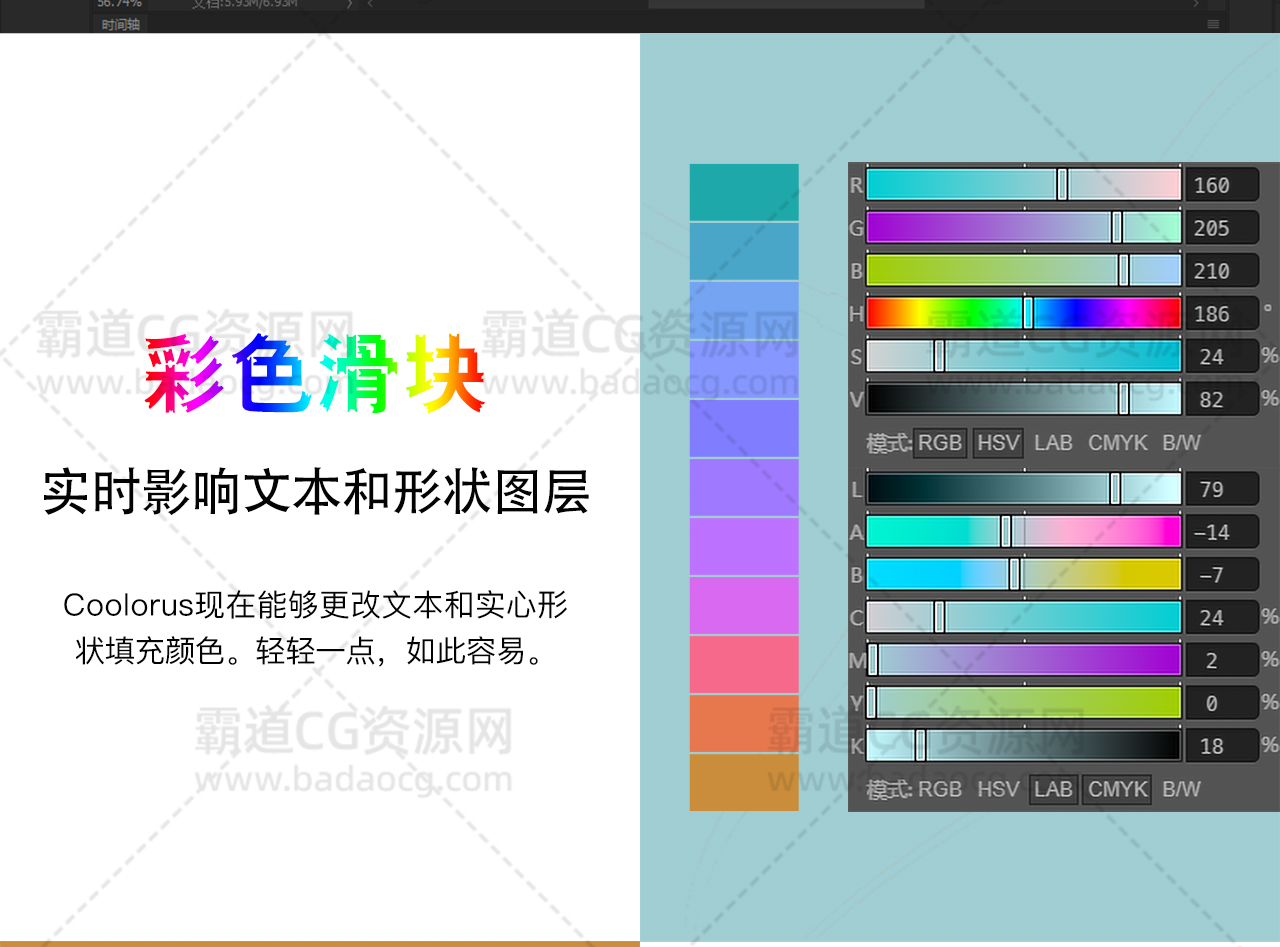Click the L lightness slider handle
Image resolution: width=1280 pixels, height=947 pixels.
coord(1115,489)
